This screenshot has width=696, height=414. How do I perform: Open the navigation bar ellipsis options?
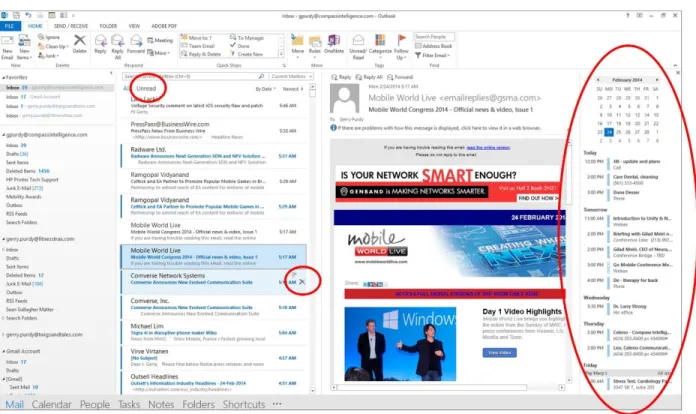(x=277, y=404)
